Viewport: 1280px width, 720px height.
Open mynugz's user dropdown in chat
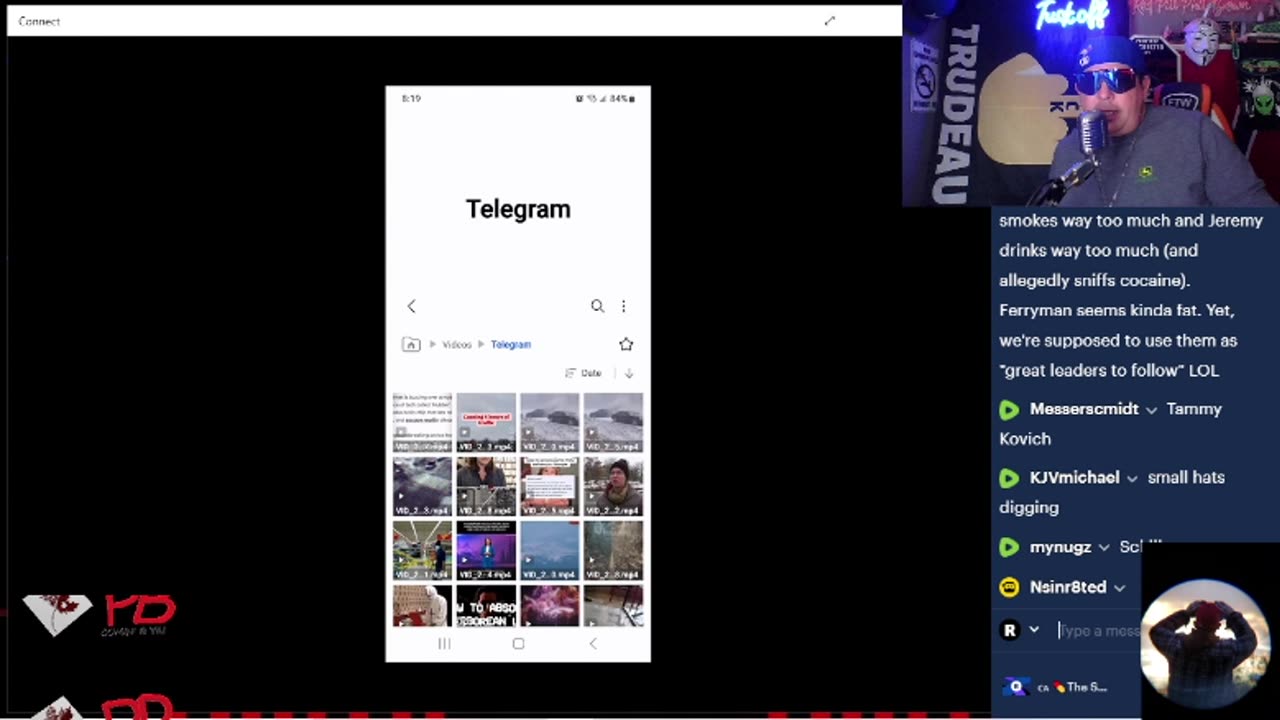pos(1104,548)
